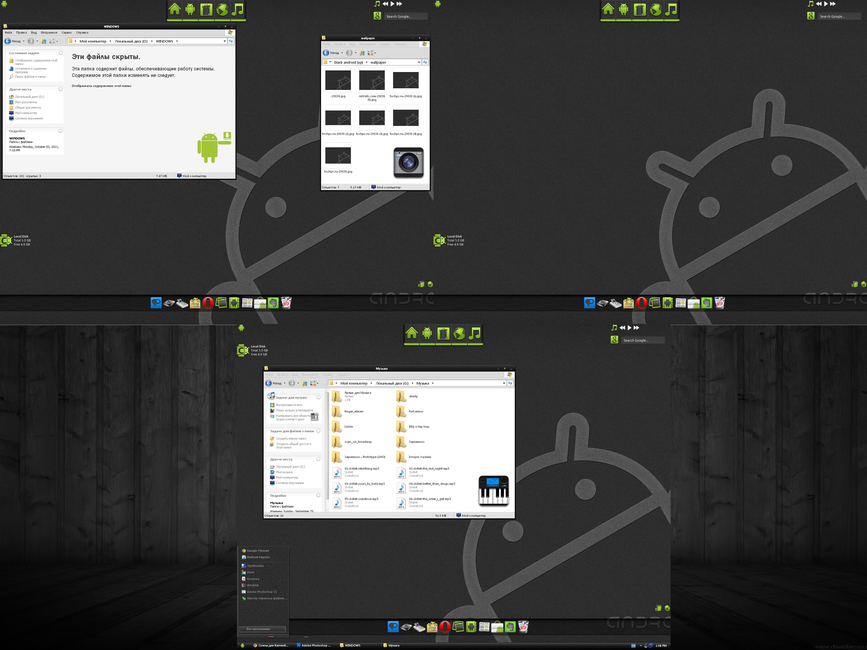Viewport: 867px width, 650px height.
Task: Open Сетевое окружение link in the WINDOWS window sidebar
Action: point(26,118)
